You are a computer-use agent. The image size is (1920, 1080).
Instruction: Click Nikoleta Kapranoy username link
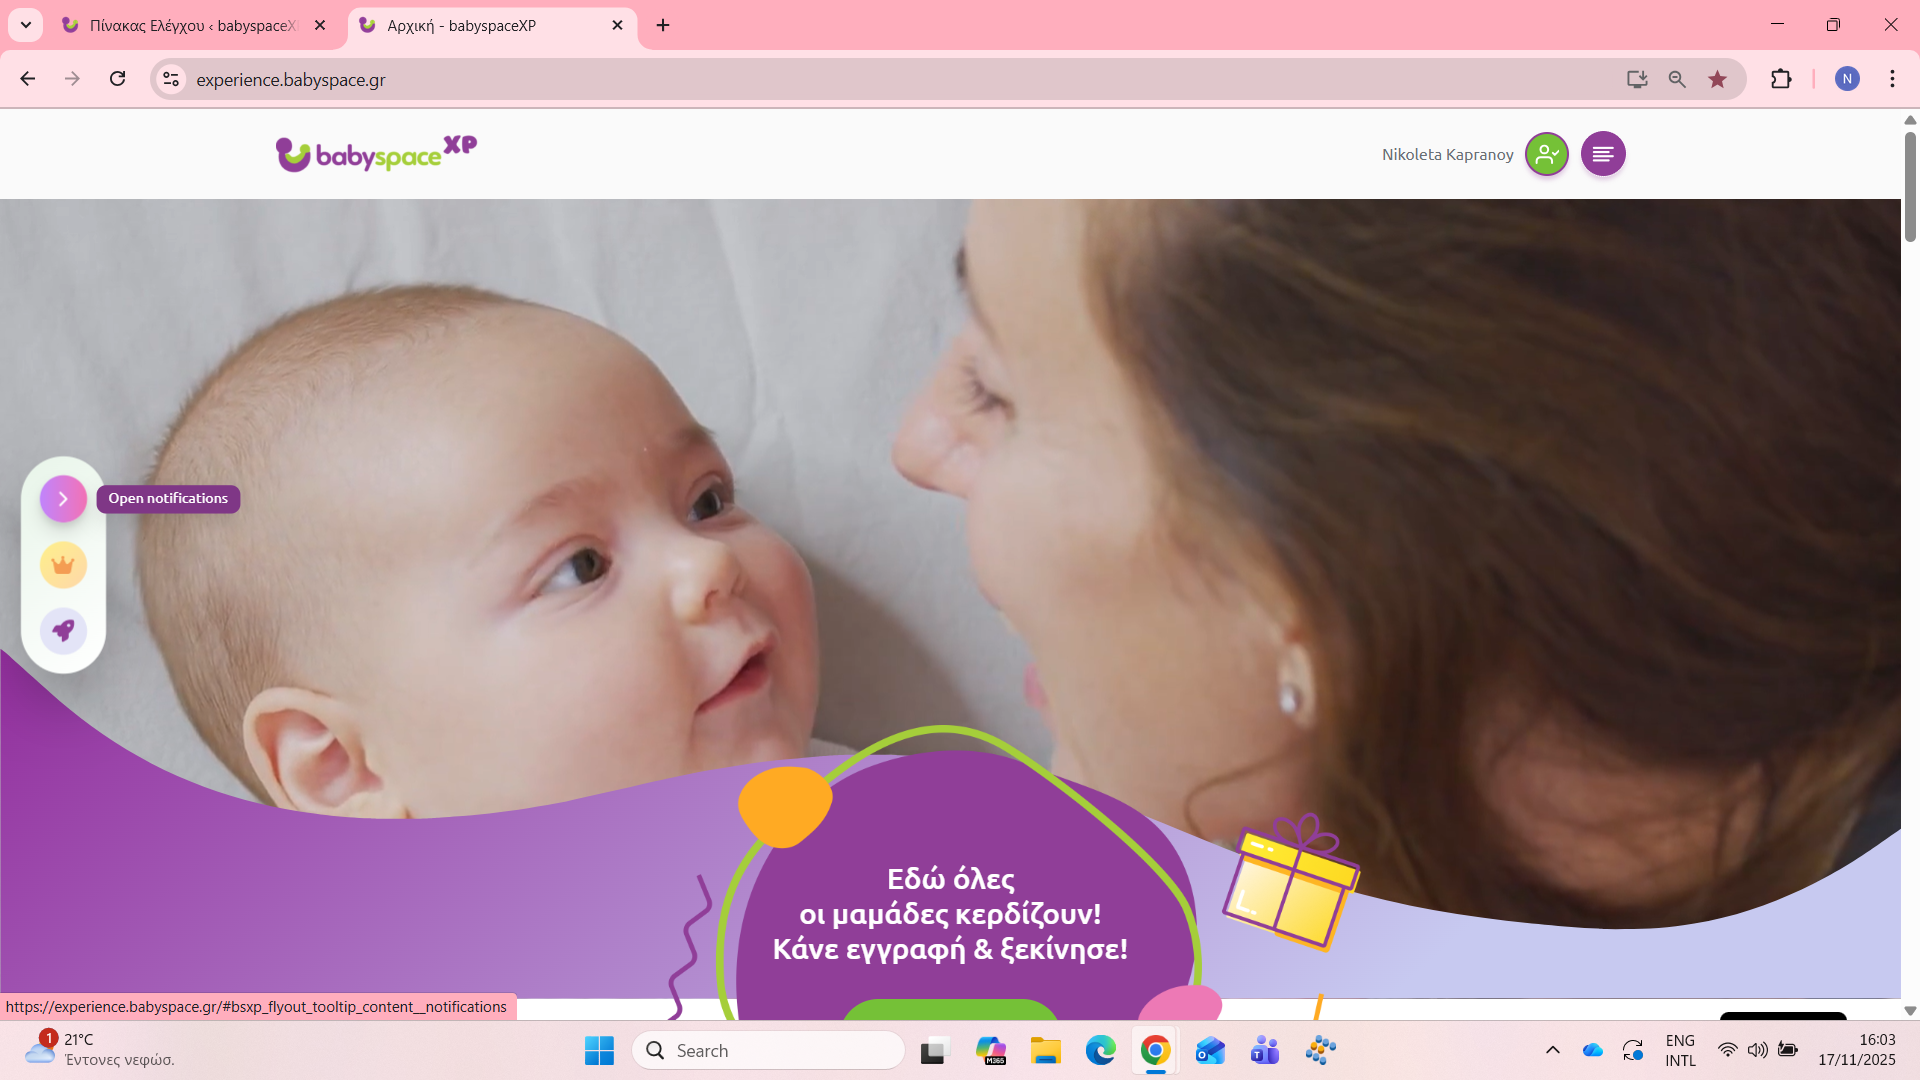click(x=1447, y=155)
